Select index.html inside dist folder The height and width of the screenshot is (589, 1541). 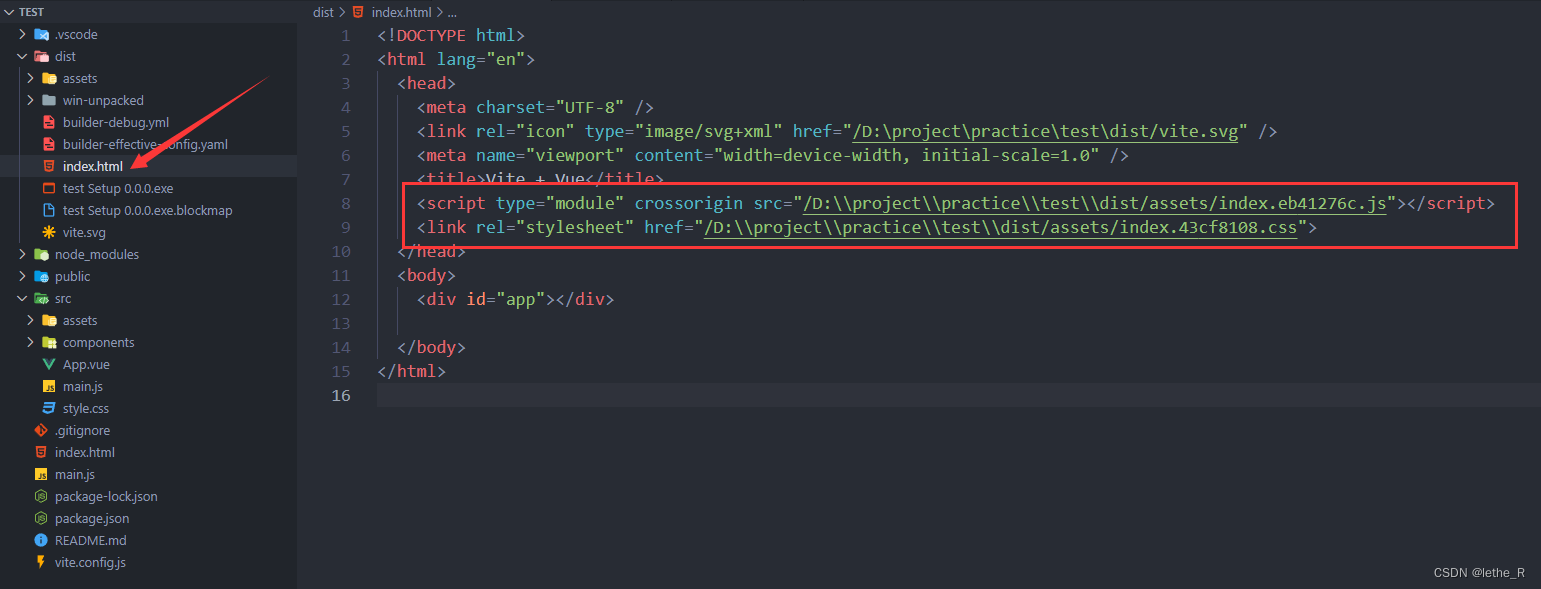[x=93, y=166]
